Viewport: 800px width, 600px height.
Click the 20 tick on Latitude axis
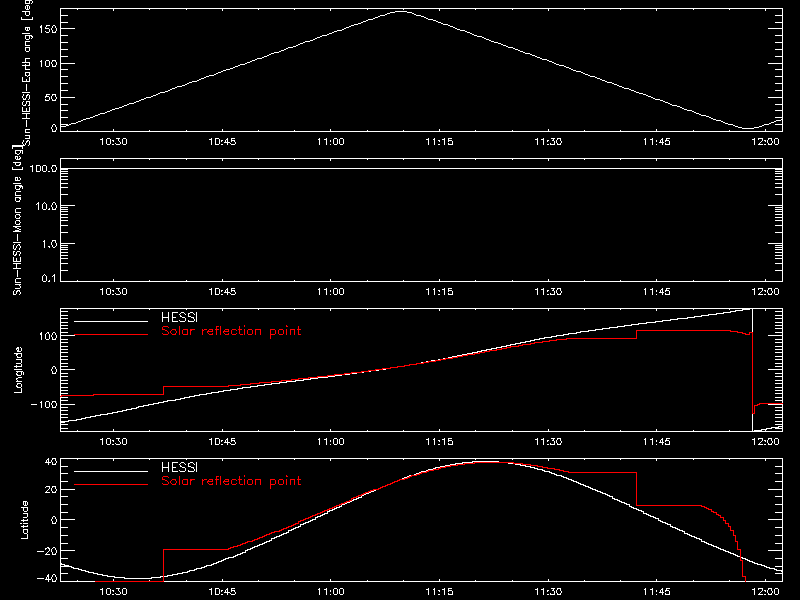pyautogui.click(x=51, y=489)
